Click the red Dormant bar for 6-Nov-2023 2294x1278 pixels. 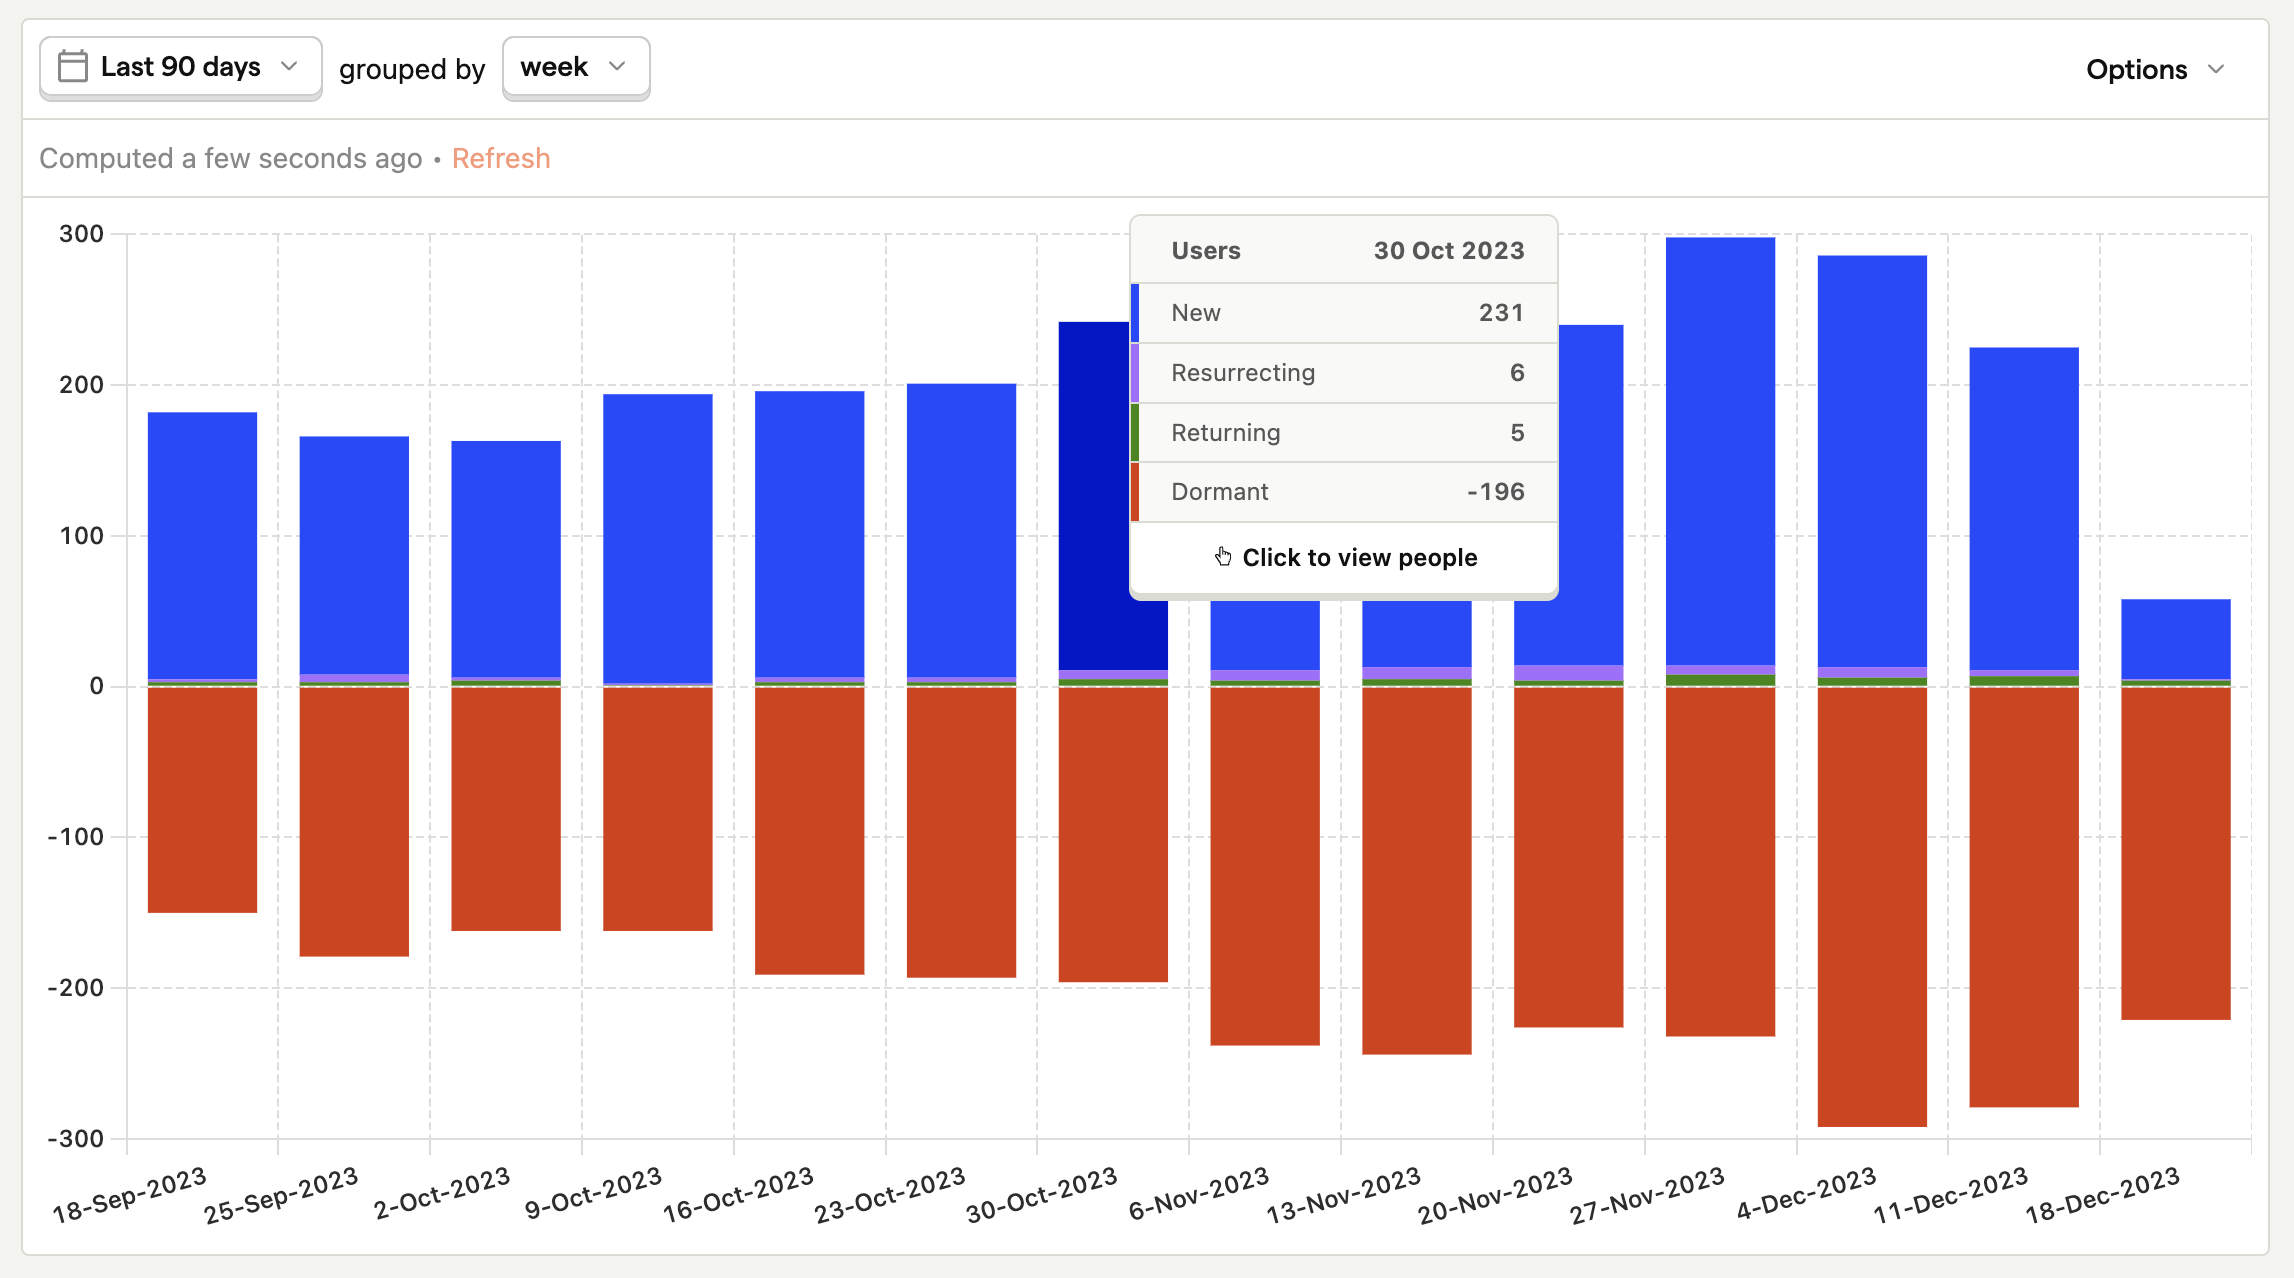(x=1265, y=866)
